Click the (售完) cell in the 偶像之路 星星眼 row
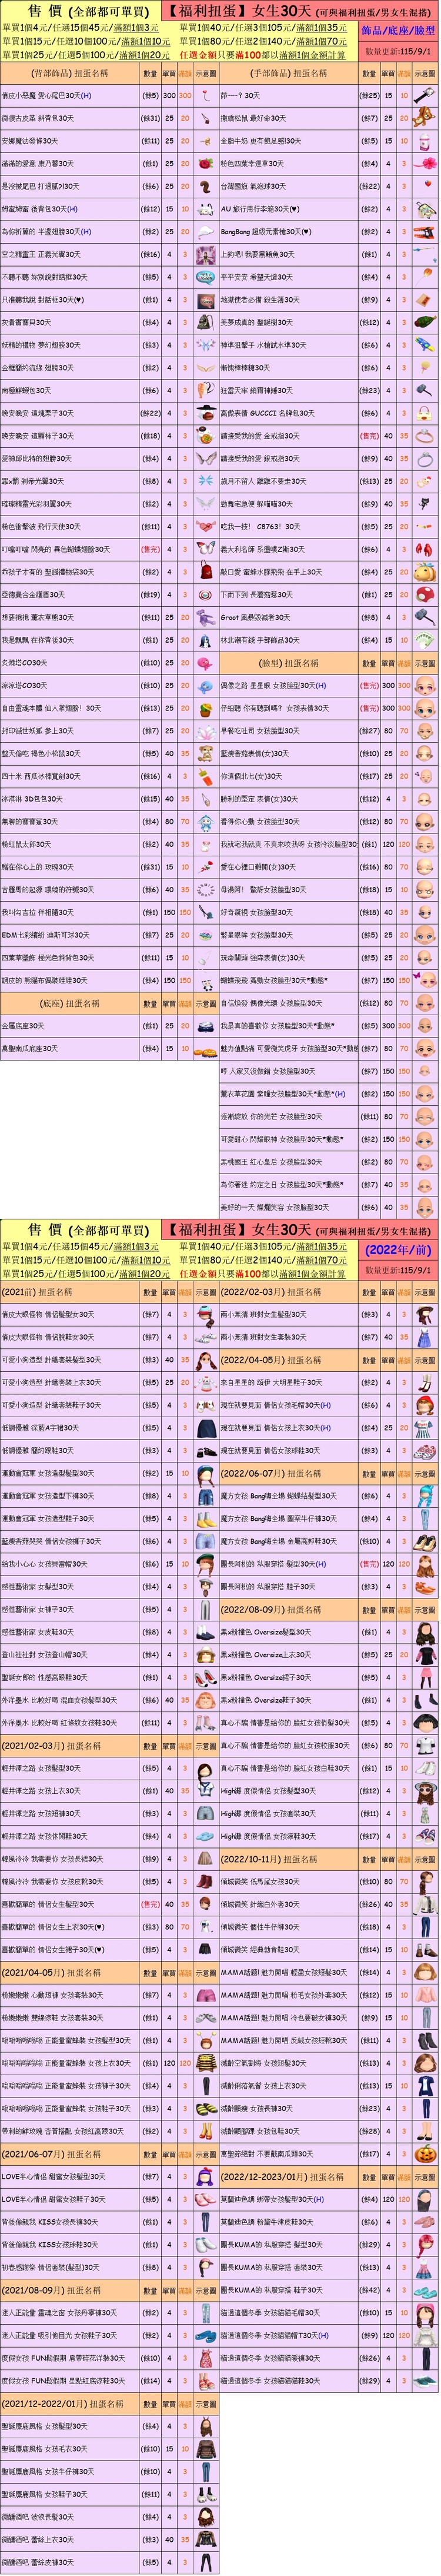 tap(369, 686)
